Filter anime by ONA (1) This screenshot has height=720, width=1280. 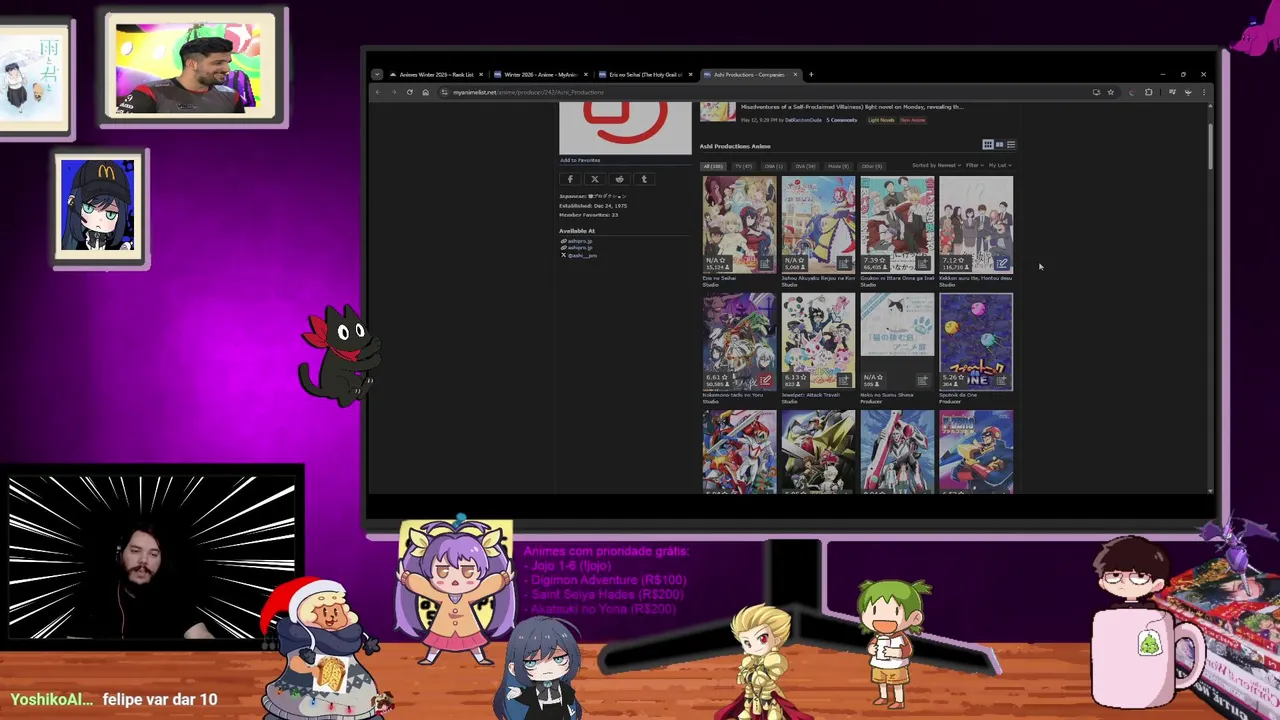click(x=774, y=166)
